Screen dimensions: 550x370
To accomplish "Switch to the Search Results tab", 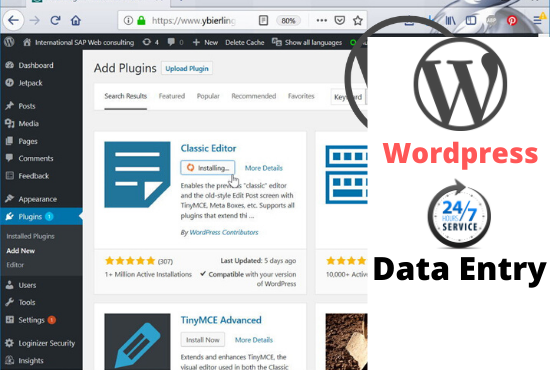I will click(x=126, y=96).
